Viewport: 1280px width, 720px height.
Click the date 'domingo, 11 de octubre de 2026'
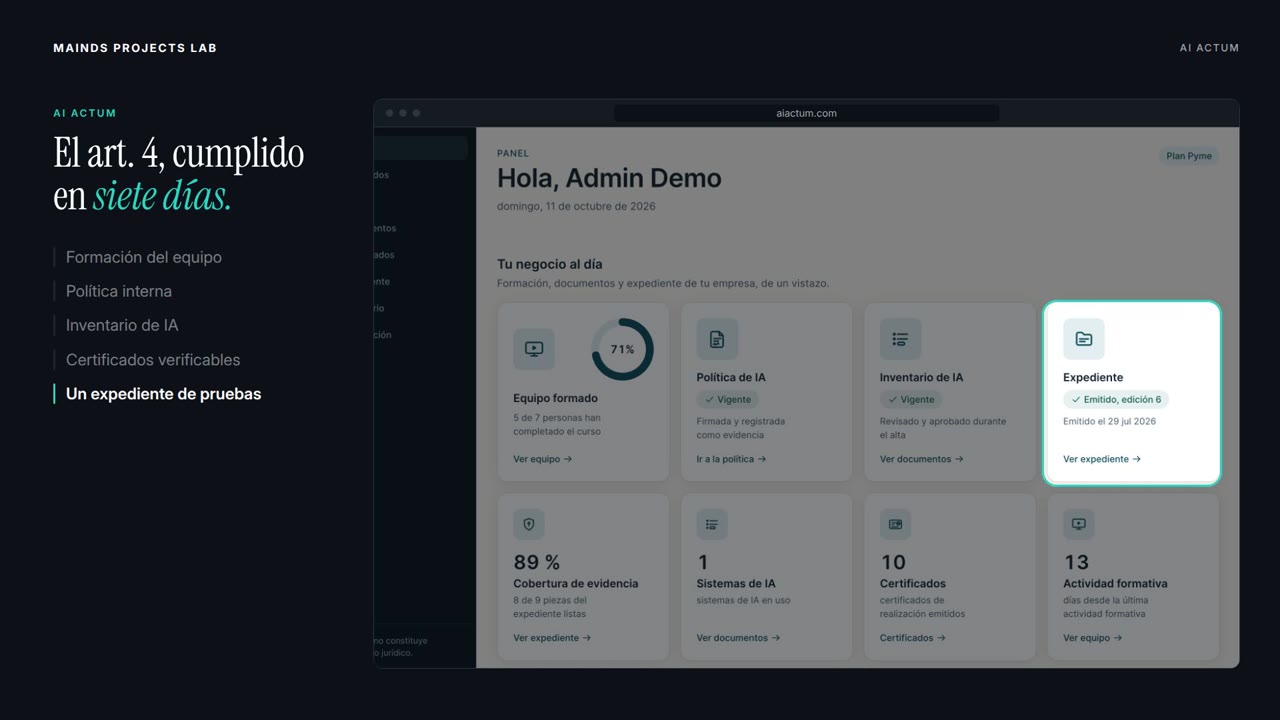click(576, 206)
